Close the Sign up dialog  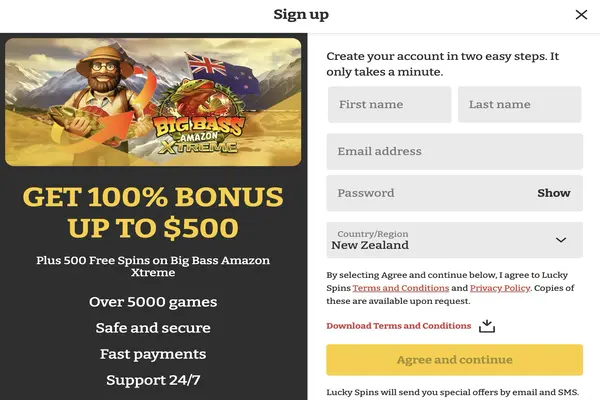point(581,15)
